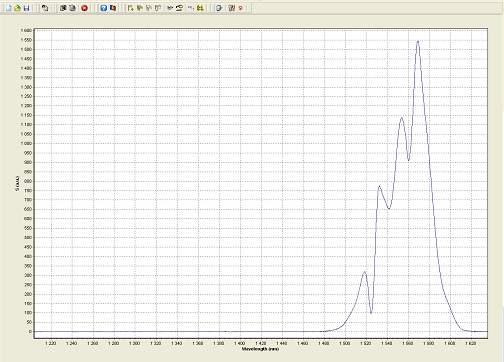Click the rightmost red pin icon
This screenshot has height=362, width=504.
click(241, 8)
